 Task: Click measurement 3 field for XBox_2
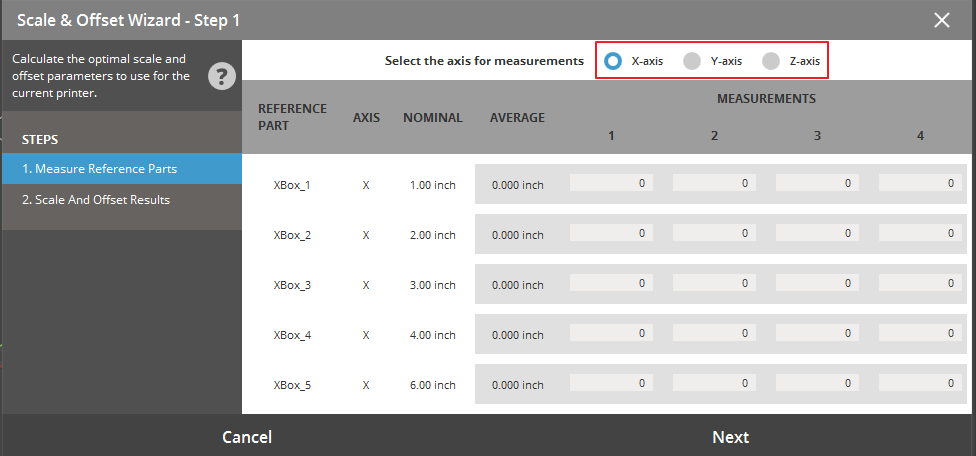(x=817, y=233)
